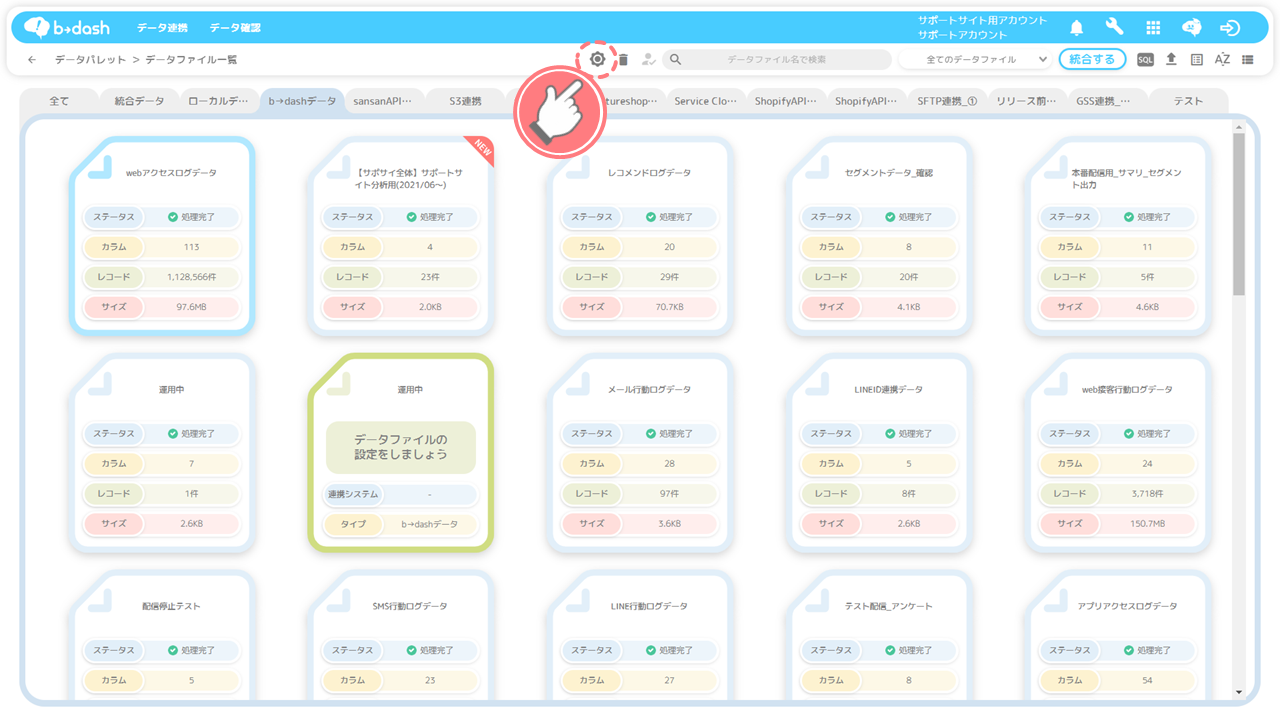
Task: Click in the データファイル名で検索 field
Action: pos(776,60)
